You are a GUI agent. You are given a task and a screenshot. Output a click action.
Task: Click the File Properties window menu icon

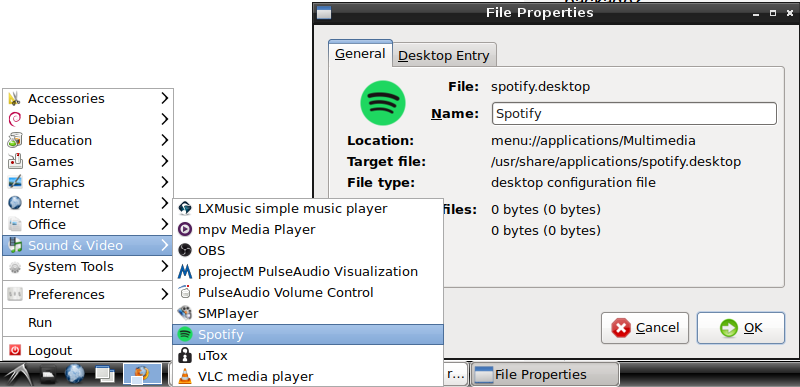coord(324,13)
